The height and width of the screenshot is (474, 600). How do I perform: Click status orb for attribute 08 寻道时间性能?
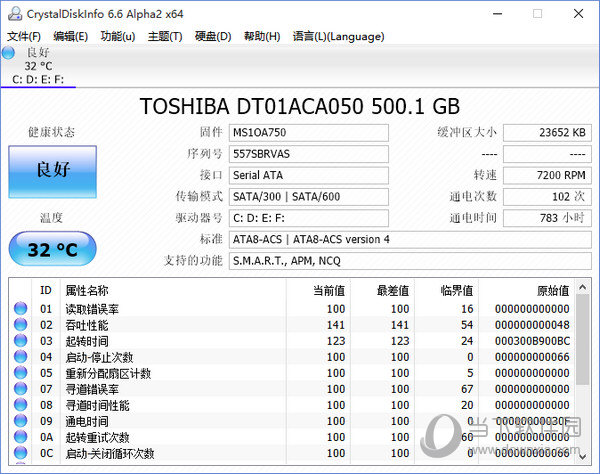click(20, 405)
